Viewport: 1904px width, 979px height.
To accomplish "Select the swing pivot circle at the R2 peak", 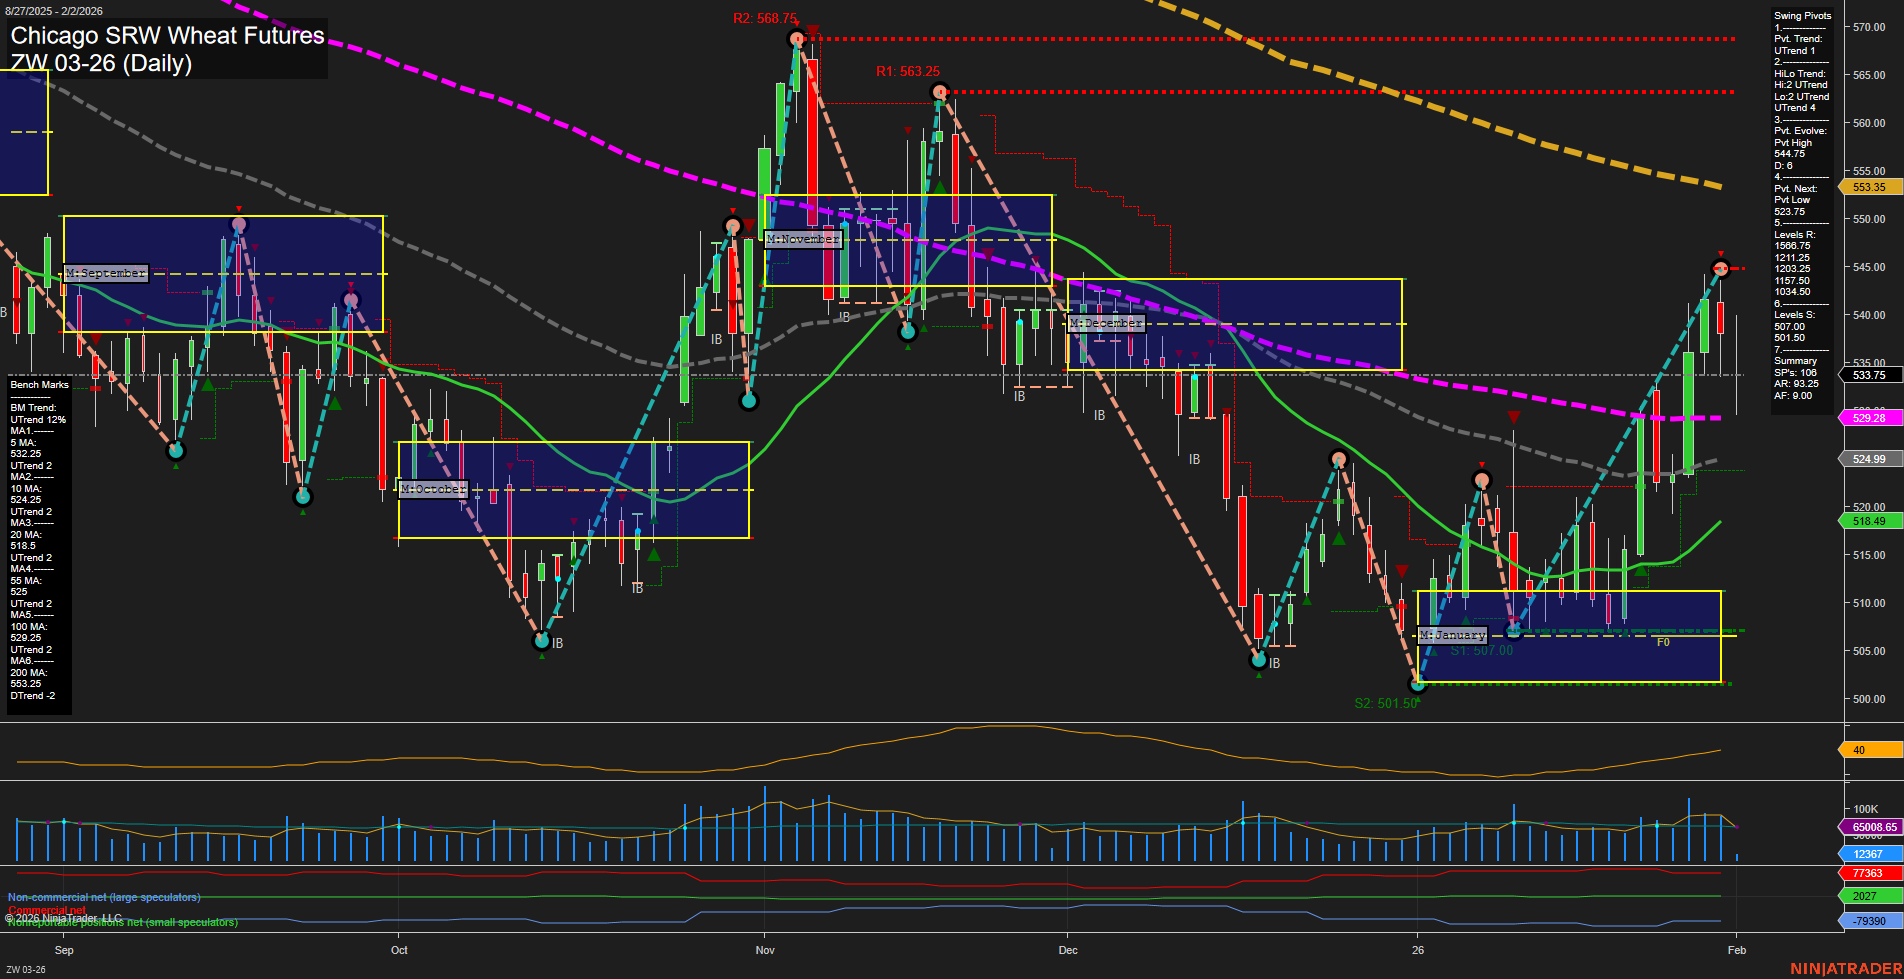I will click(795, 38).
